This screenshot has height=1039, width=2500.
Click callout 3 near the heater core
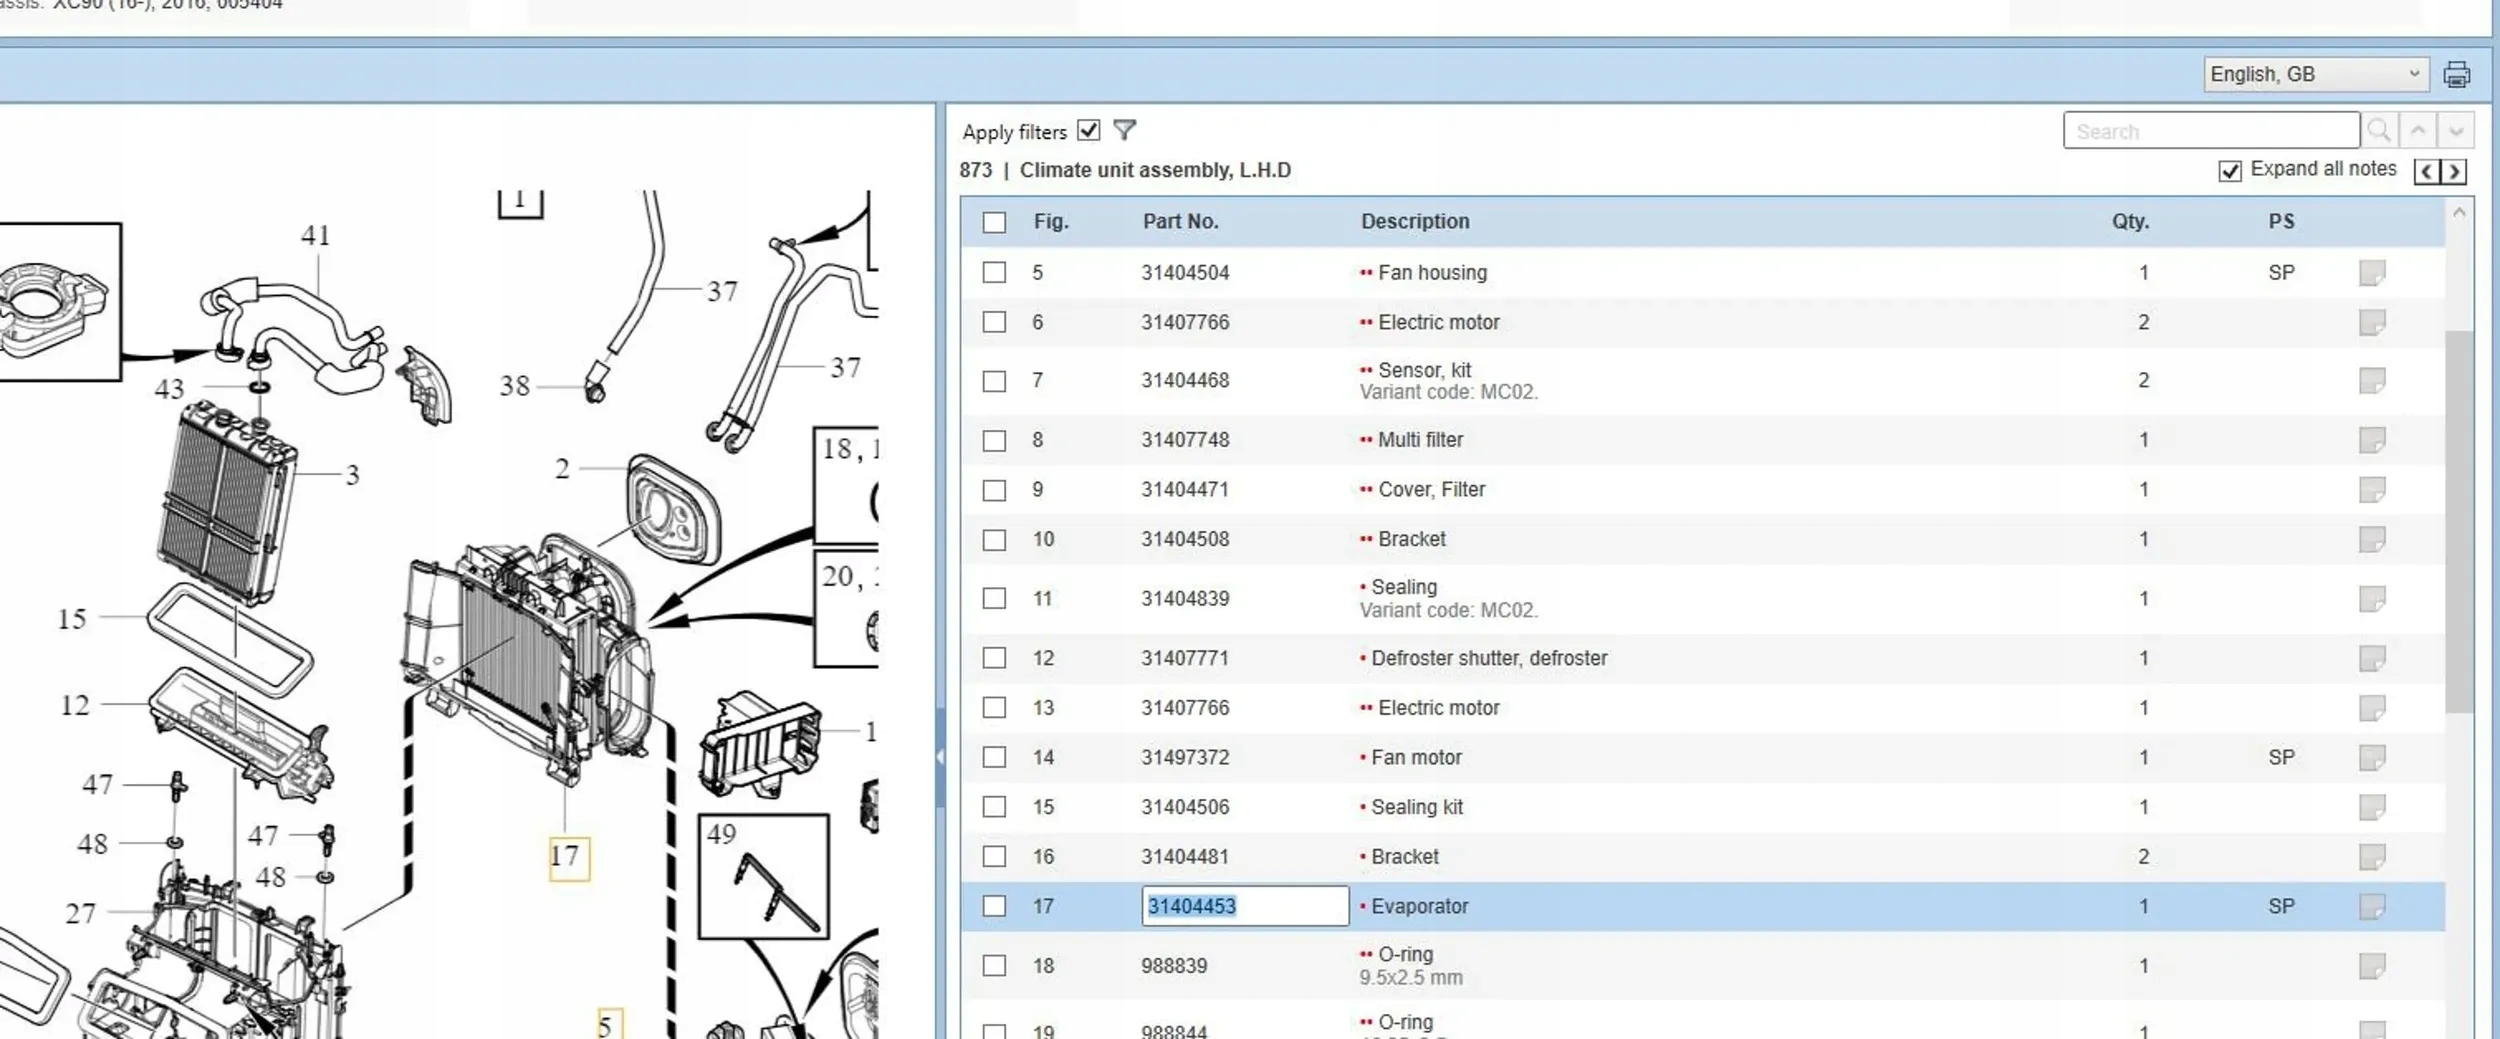pos(352,475)
